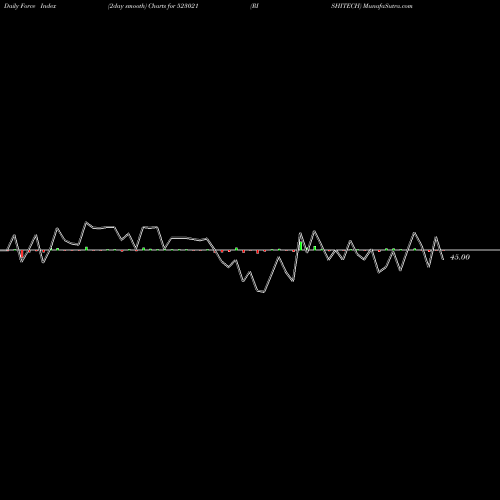Click the '(2day smooth) Charts for 523021' text
The height and width of the screenshot is (500, 500).
pos(153,6)
